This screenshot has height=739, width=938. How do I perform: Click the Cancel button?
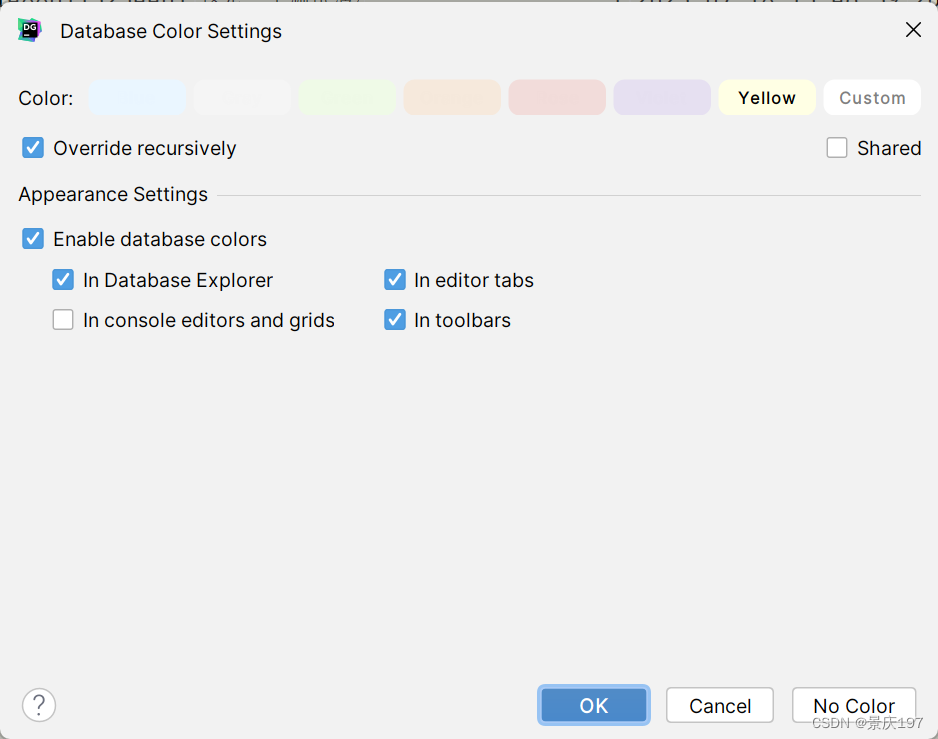[x=720, y=705]
